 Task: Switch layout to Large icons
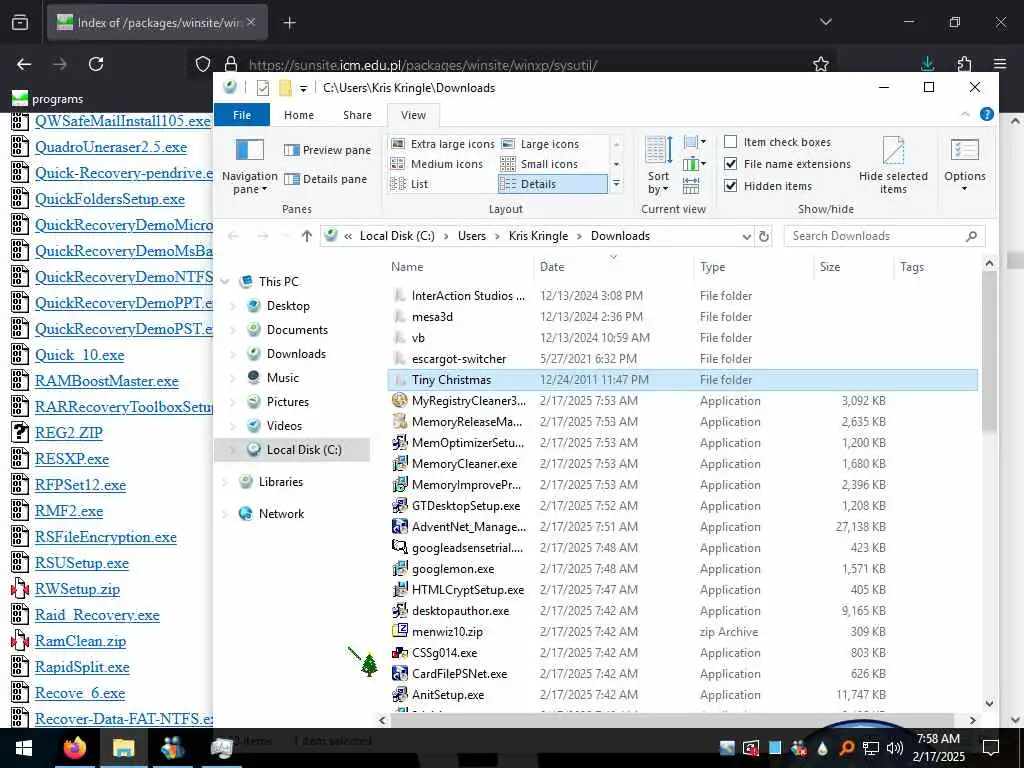click(x=540, y=144)
